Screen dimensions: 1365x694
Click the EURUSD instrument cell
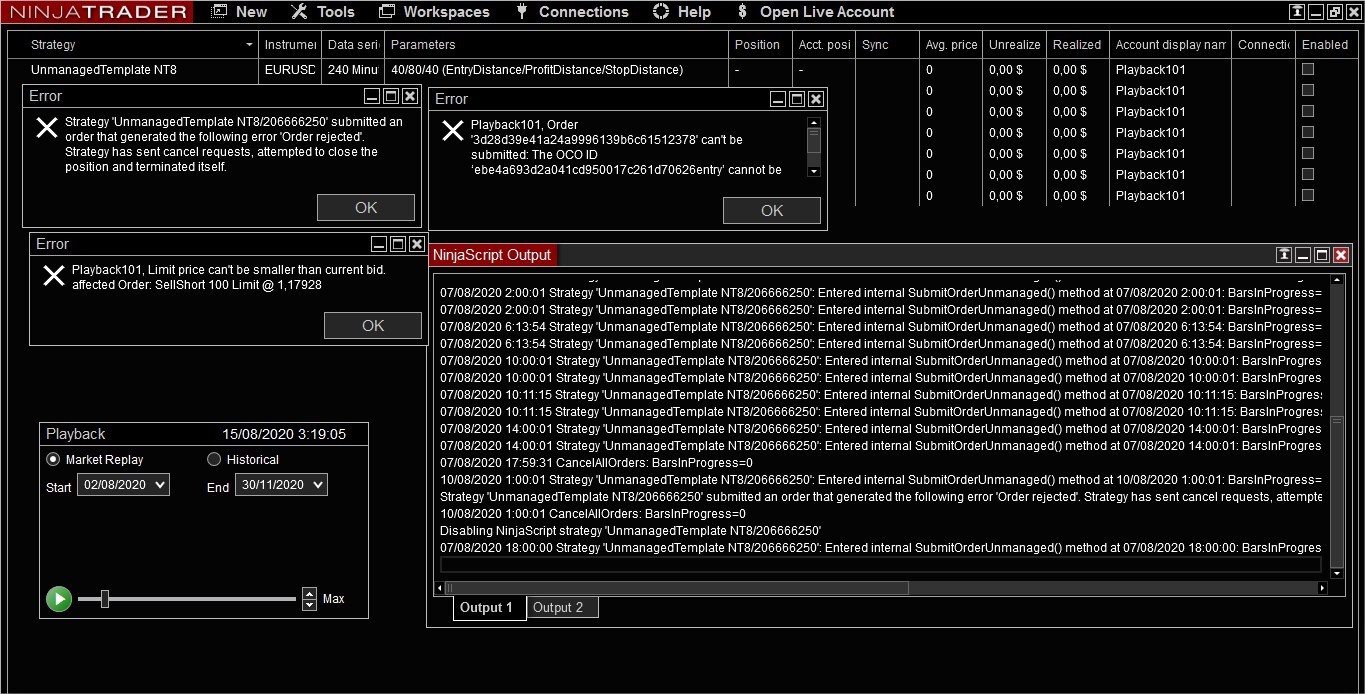coord(290,70)
